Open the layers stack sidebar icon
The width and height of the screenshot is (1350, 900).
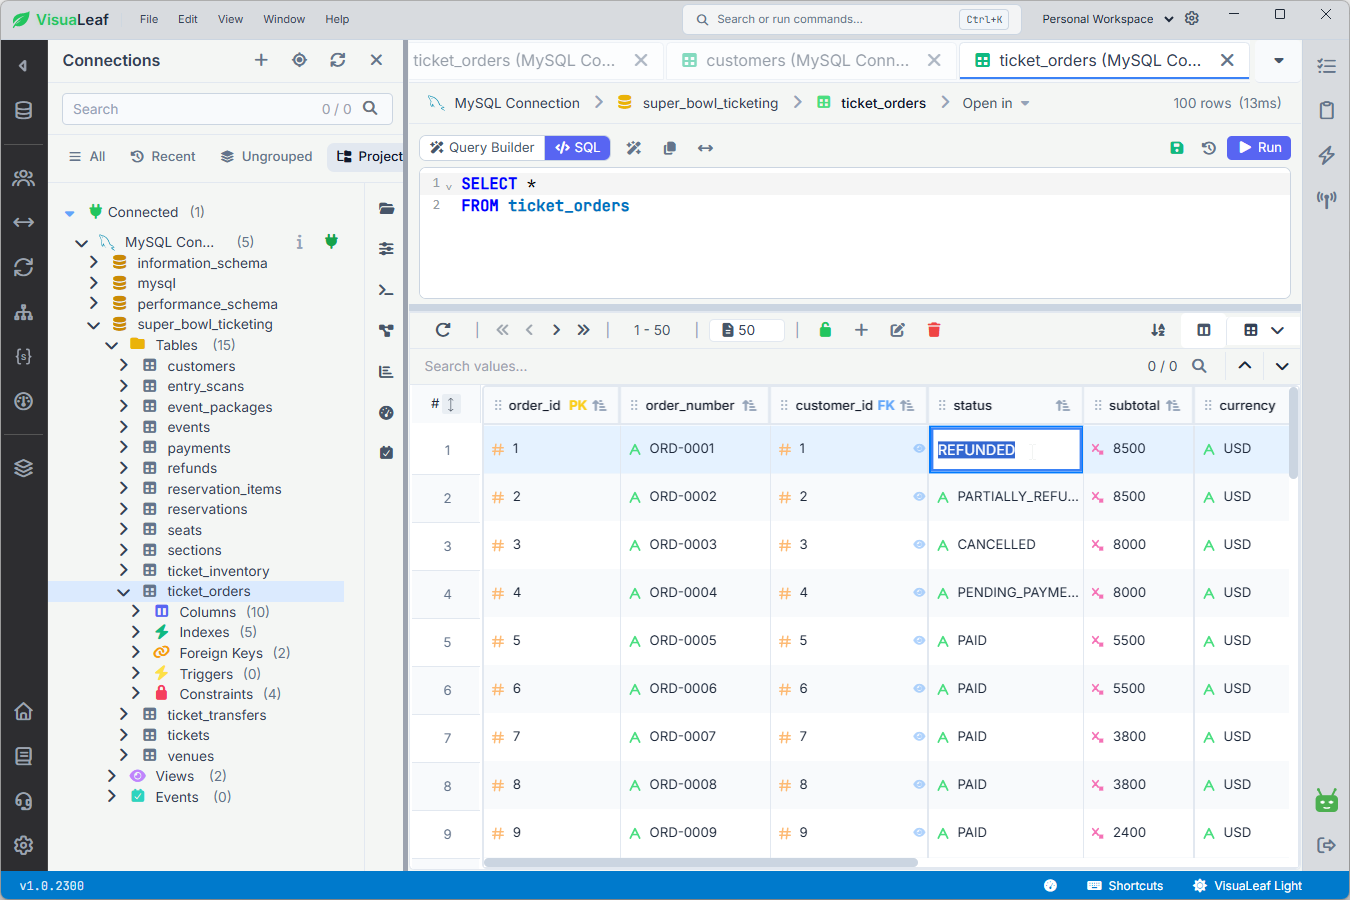24,468
